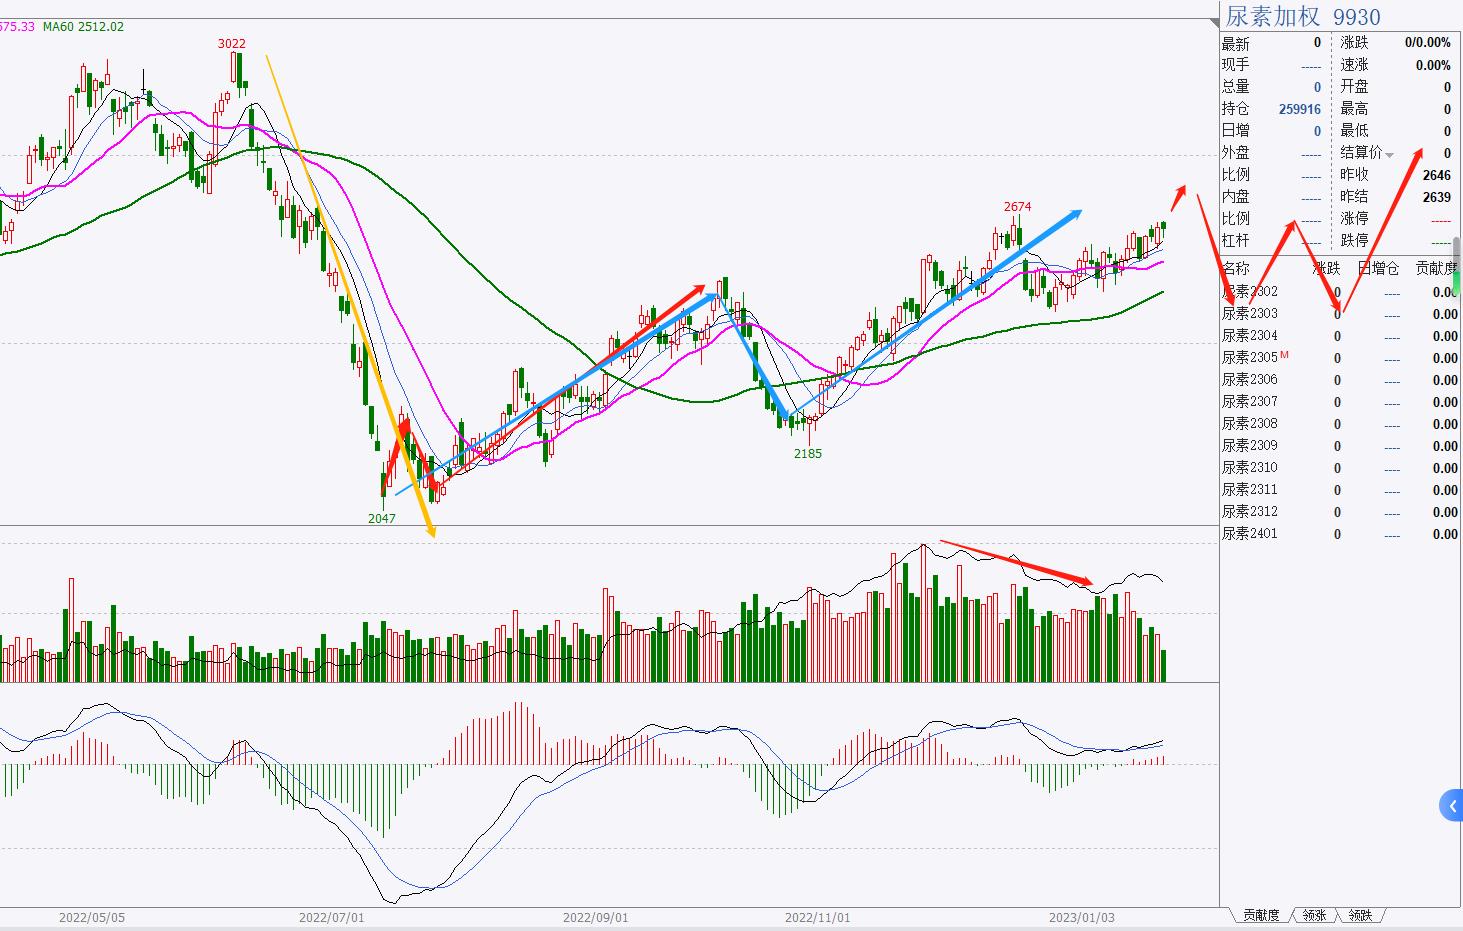The height and width of the screenshot is (931, 1463).
Task: Click the 尿素2309 contract row
Action: click(x=1249, y=446)
